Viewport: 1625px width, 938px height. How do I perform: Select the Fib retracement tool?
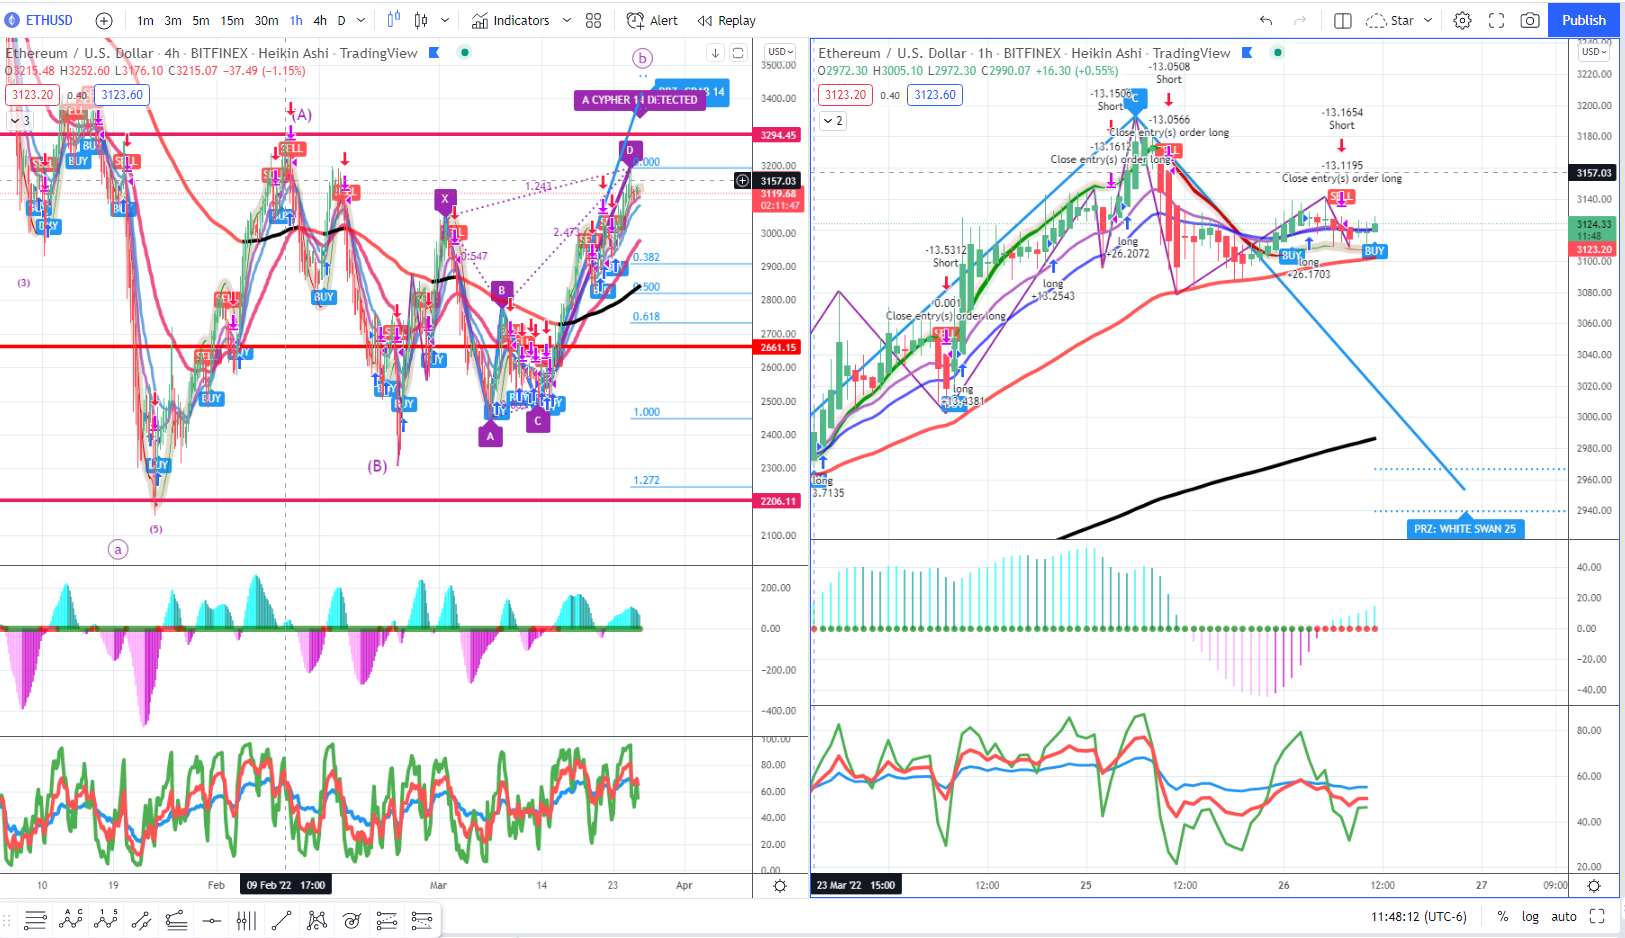tap(386, 920)
